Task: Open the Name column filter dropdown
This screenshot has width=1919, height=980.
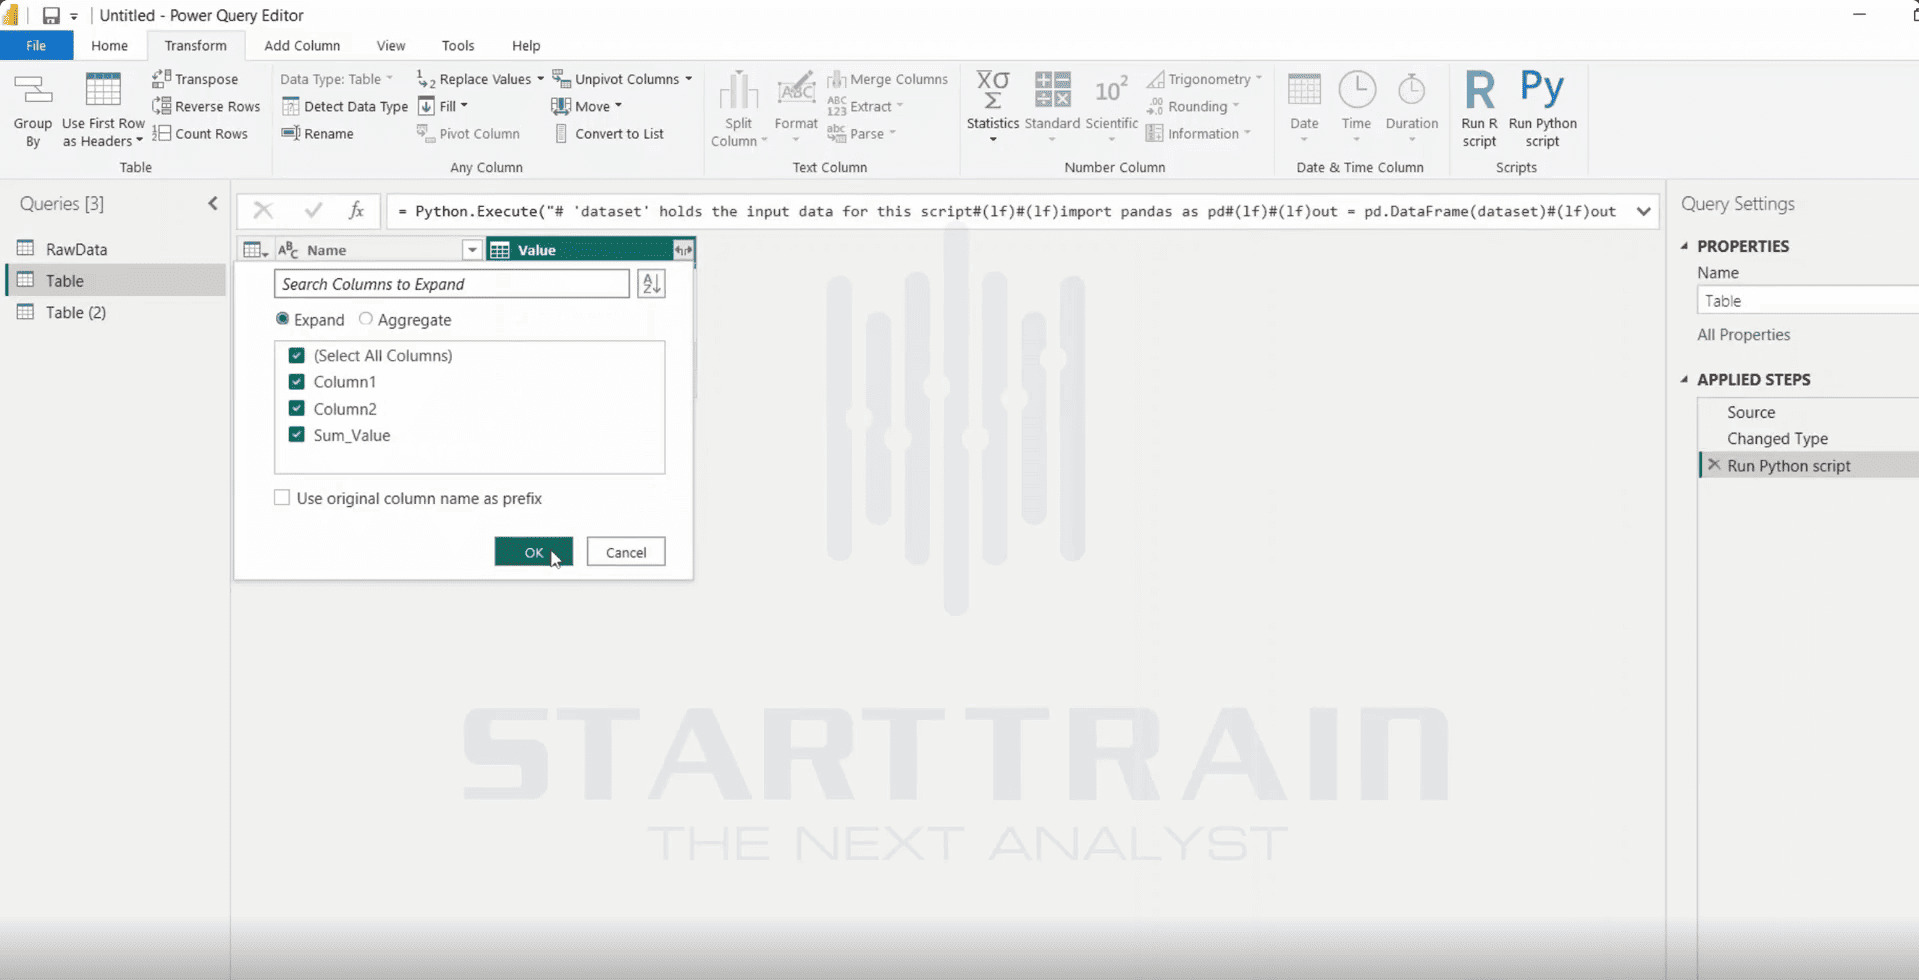Action: coord(472,250)
